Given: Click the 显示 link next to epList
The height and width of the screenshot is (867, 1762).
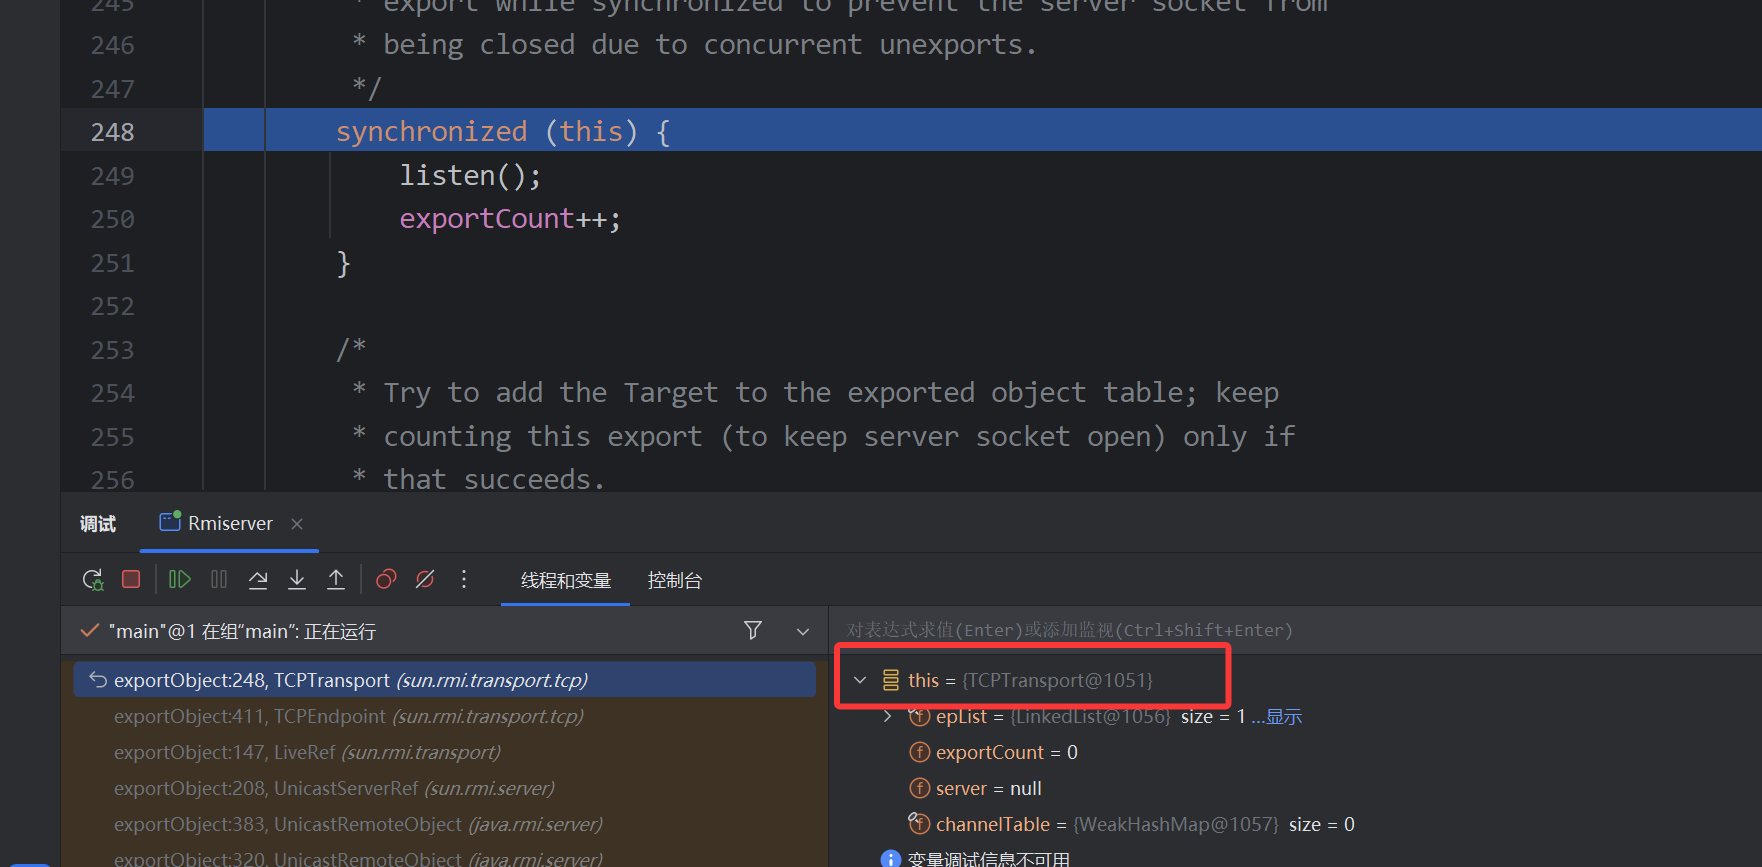Looking at the screenshot, I should [1283, 717].
